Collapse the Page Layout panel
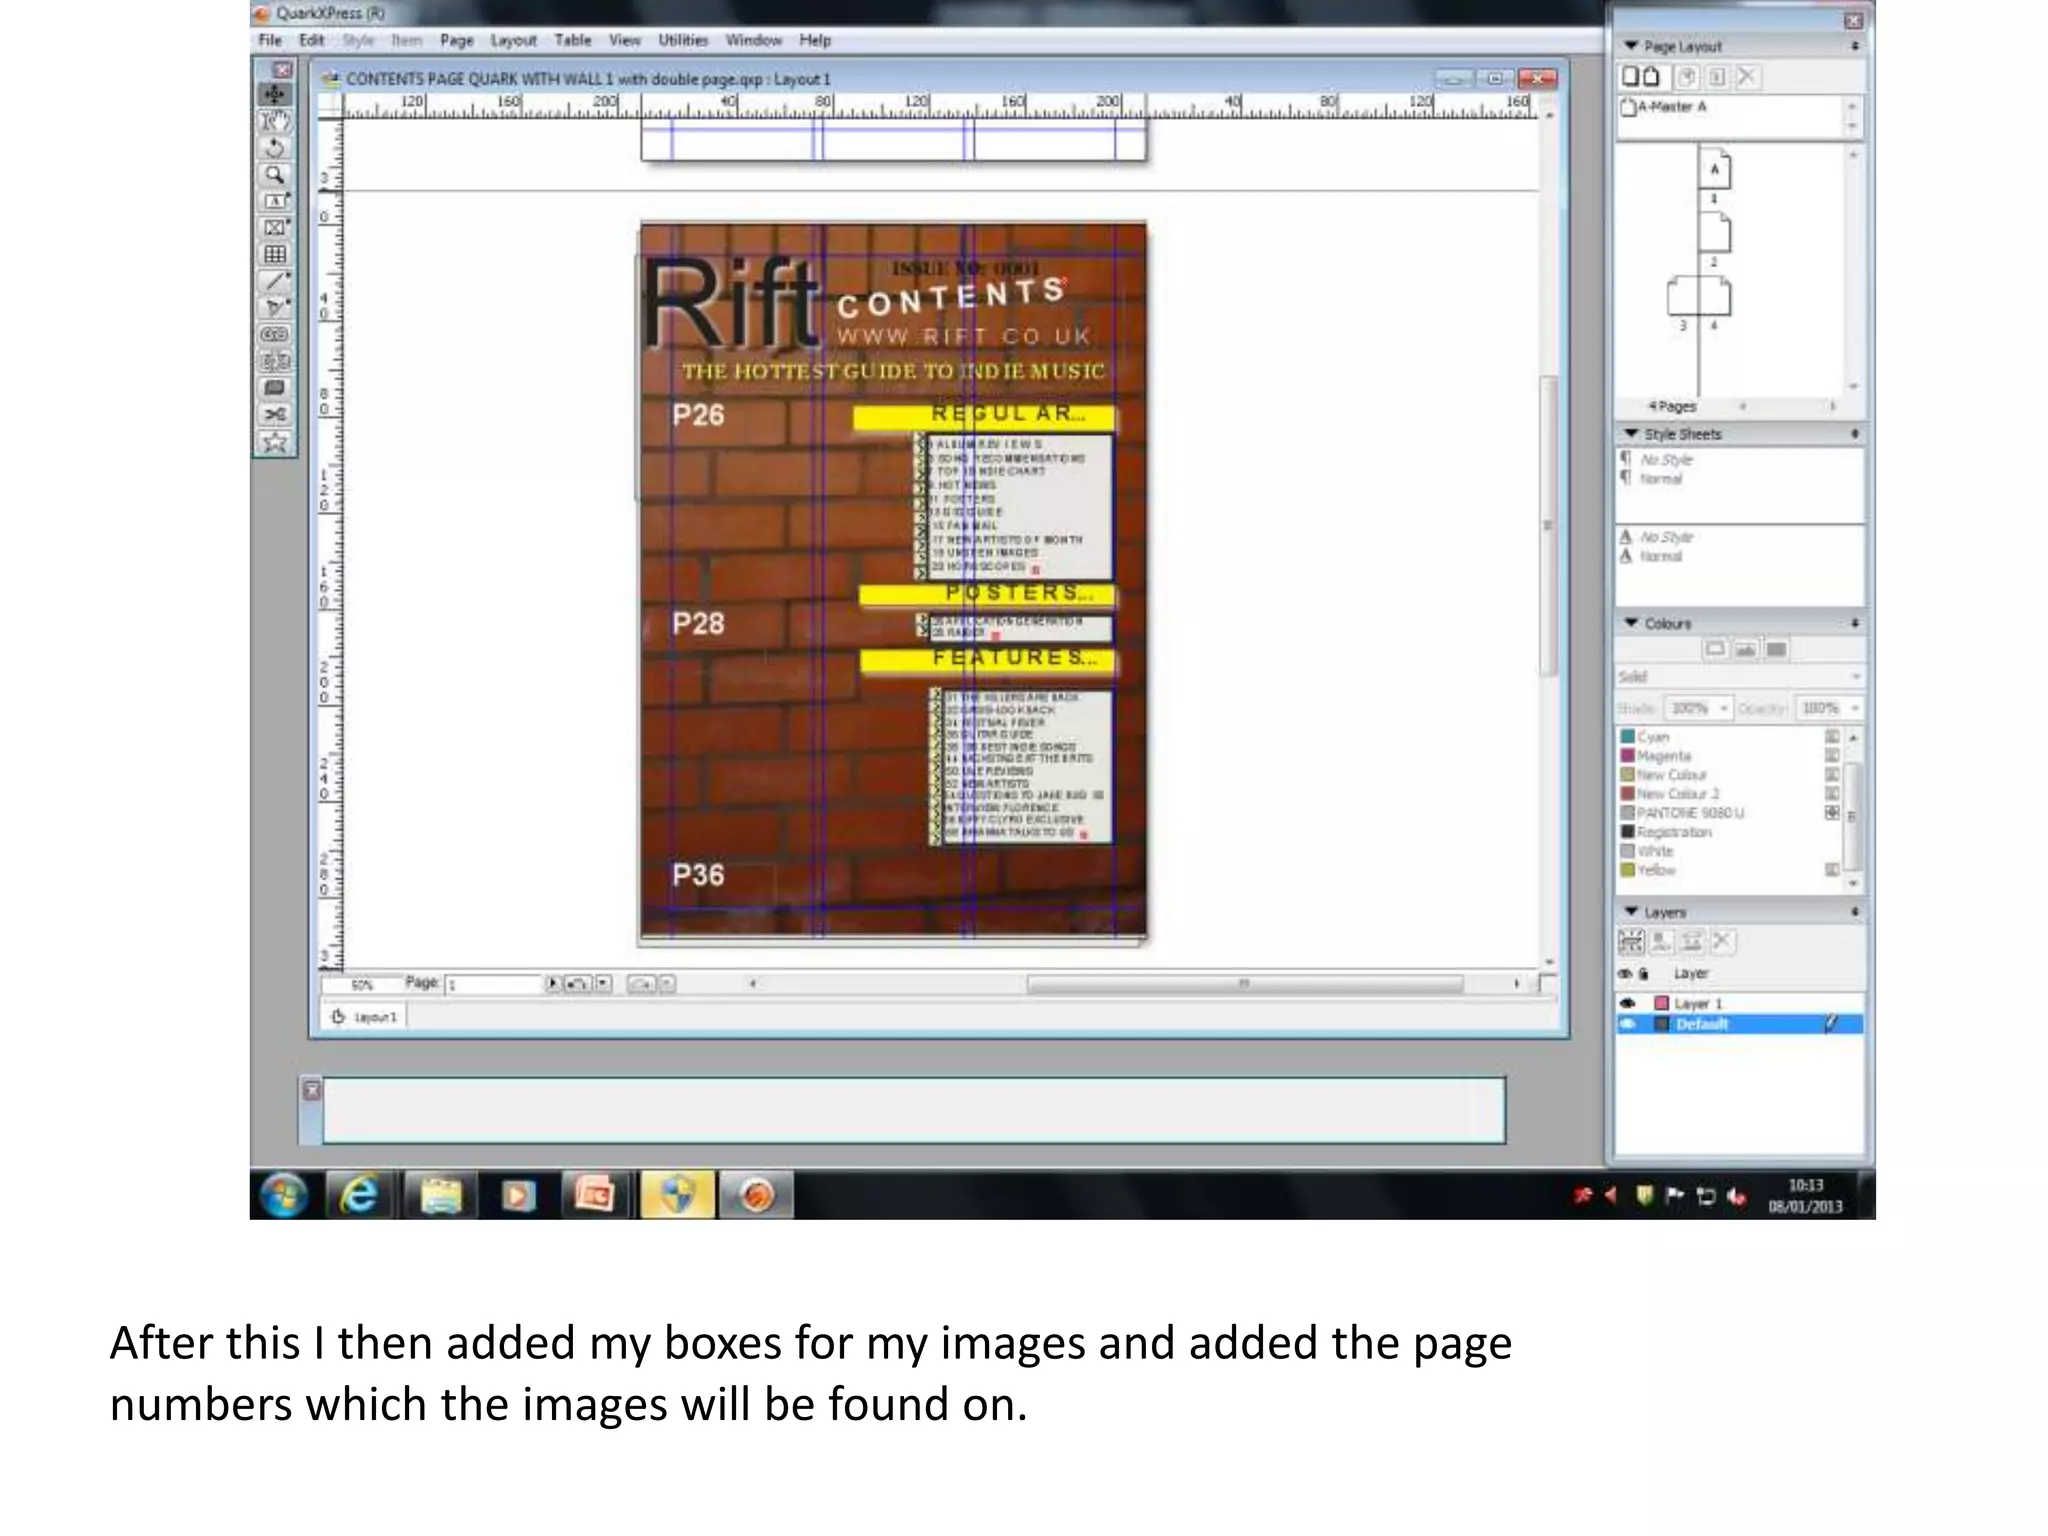 click(1631, 46)
